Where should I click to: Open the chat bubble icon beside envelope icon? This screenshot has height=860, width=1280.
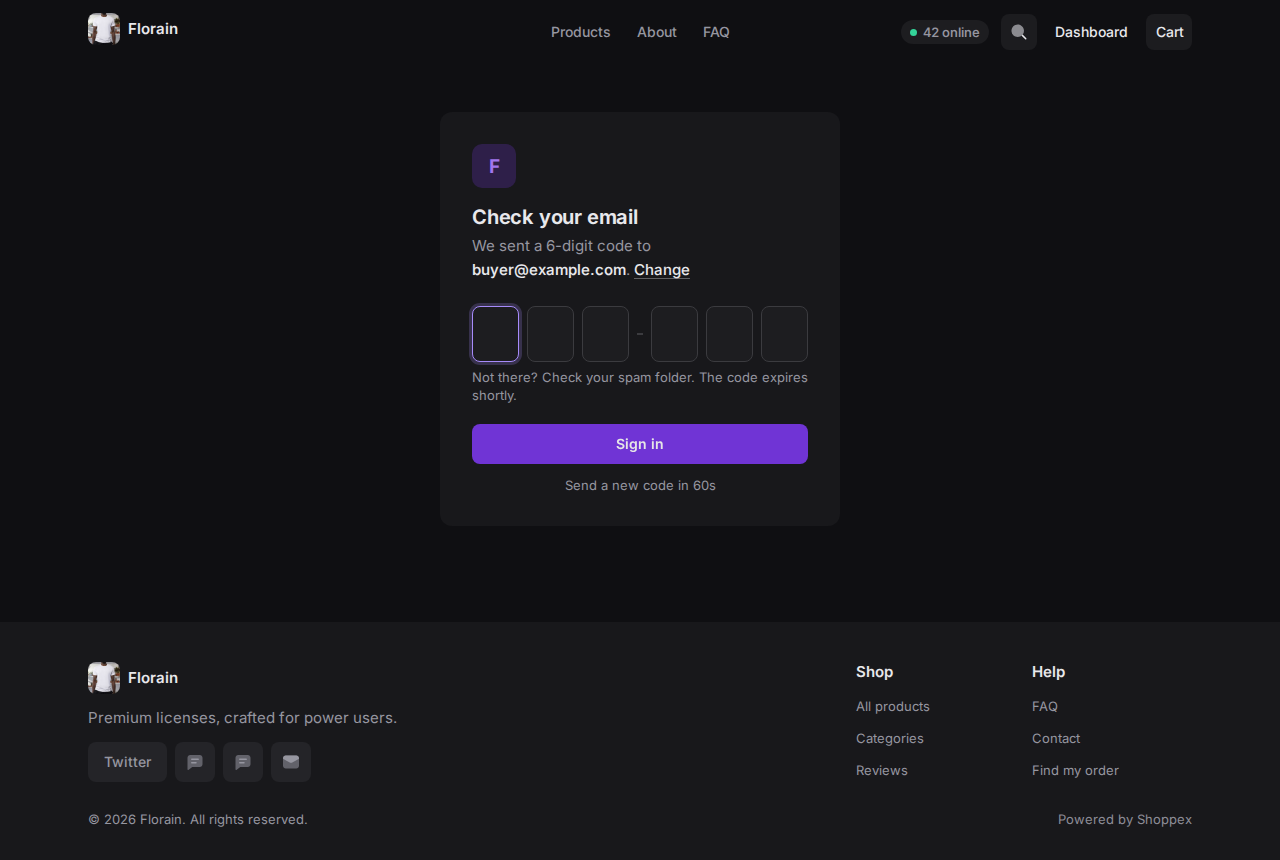[243, 762]
